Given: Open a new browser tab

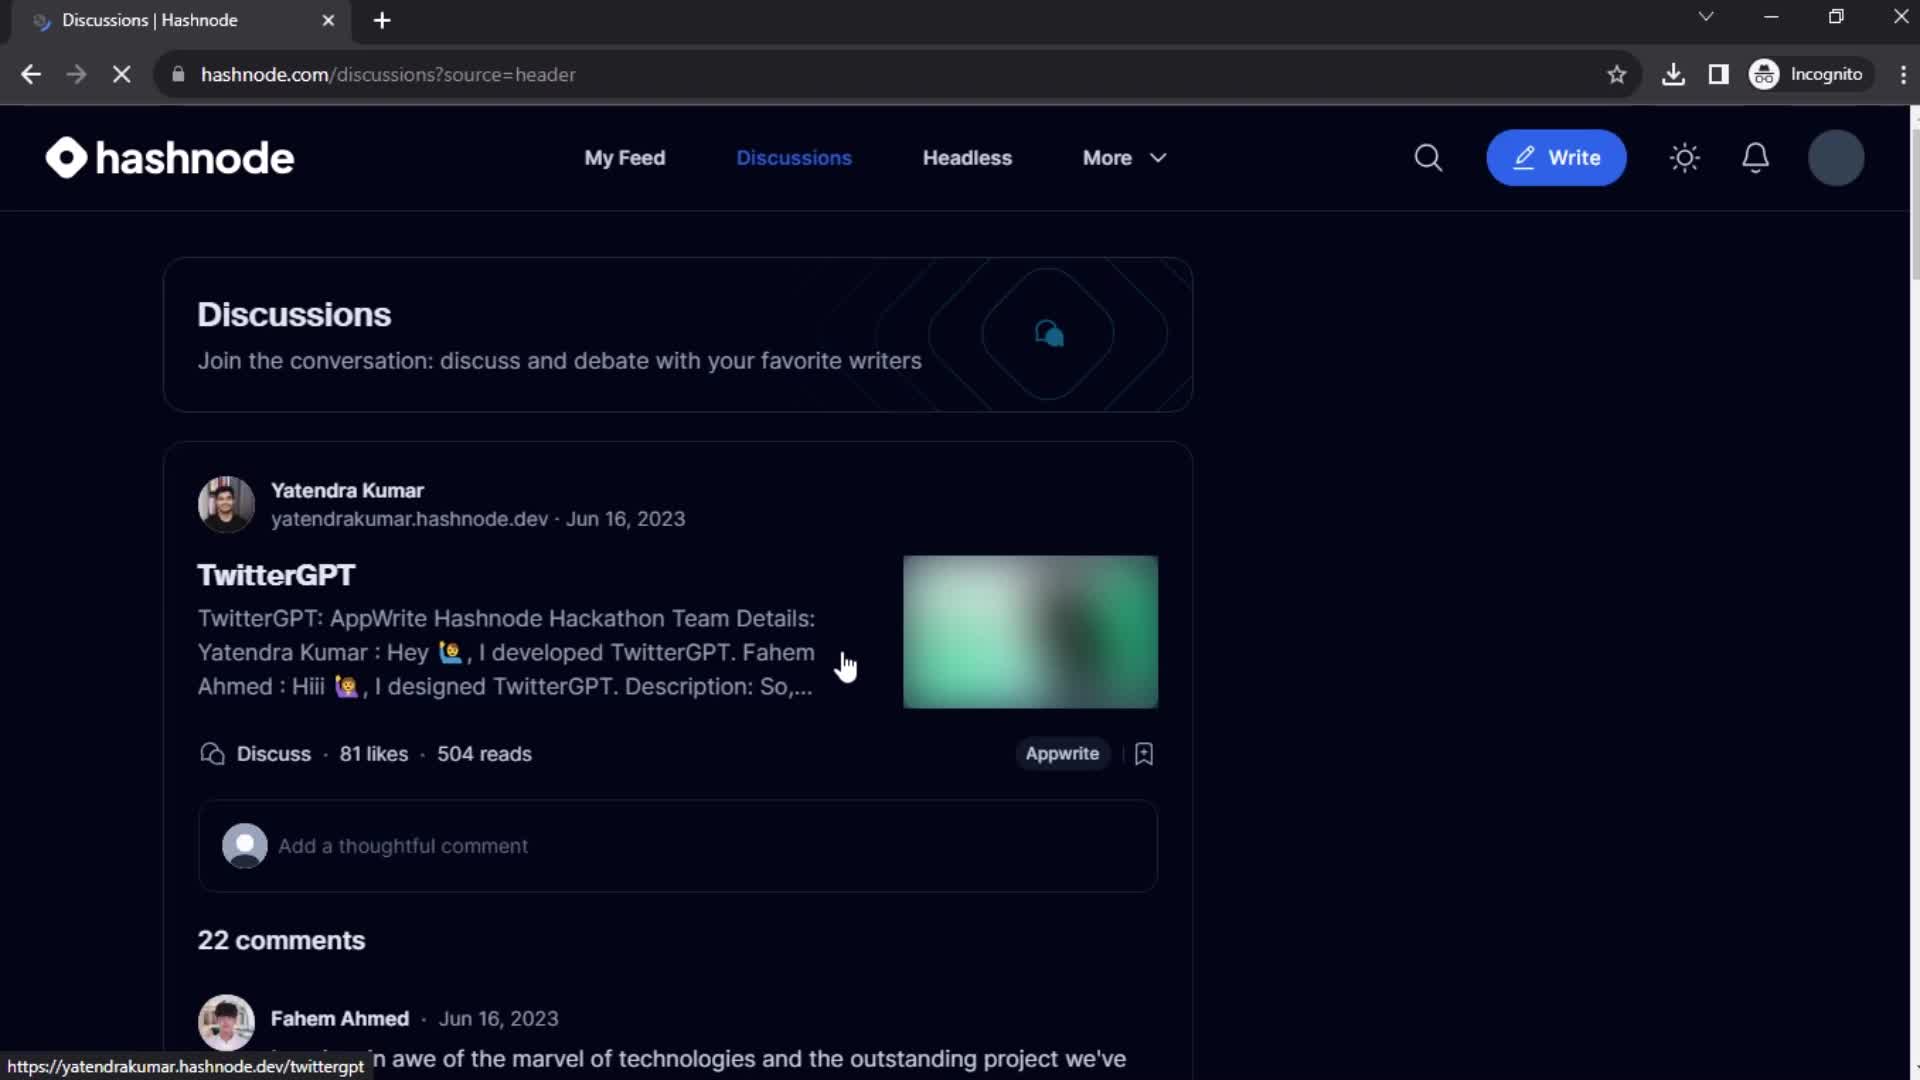Looking at the screenshot, I should pos(382,21).
